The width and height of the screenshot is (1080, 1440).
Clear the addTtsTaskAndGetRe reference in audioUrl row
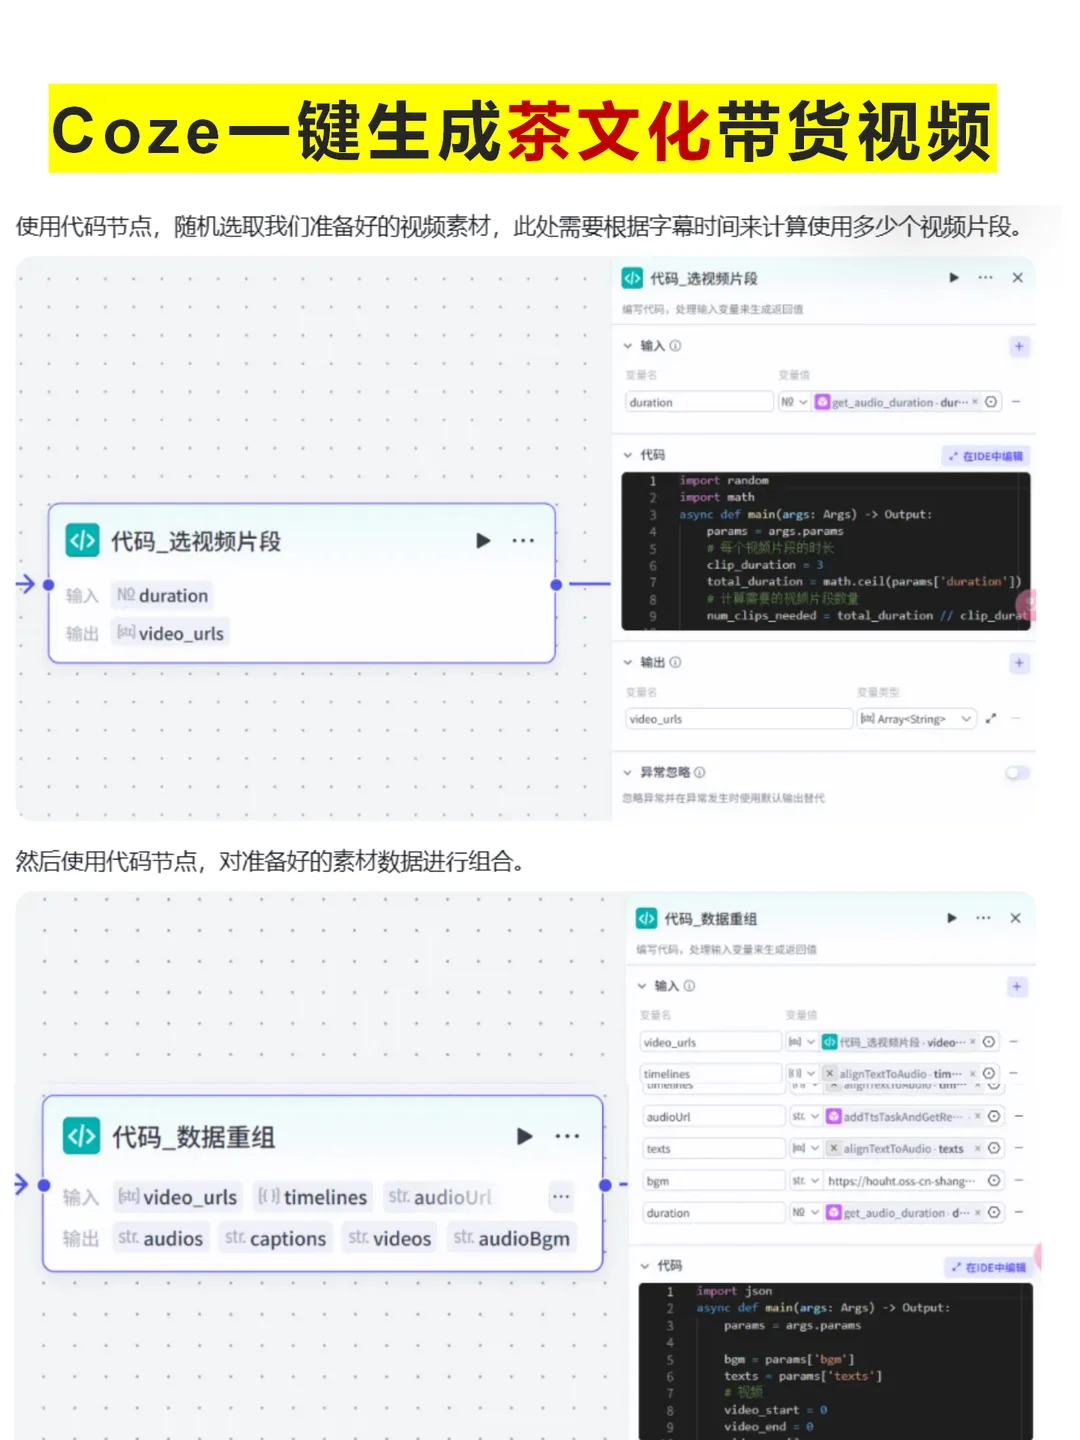978,1116
